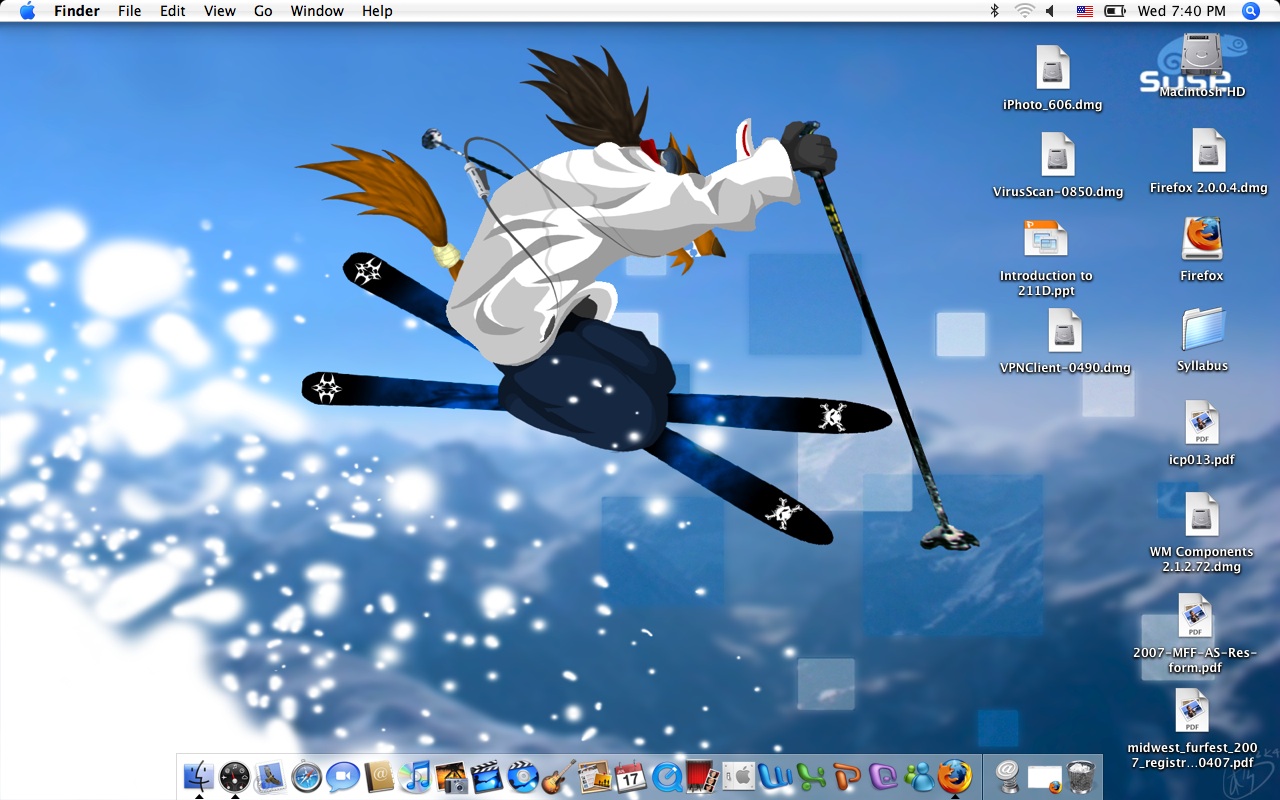Viewport: 1280px width, 800px height.
Task: Open the Wi-Fi AirPort status menu
Action: click(x=1024, y=11)
